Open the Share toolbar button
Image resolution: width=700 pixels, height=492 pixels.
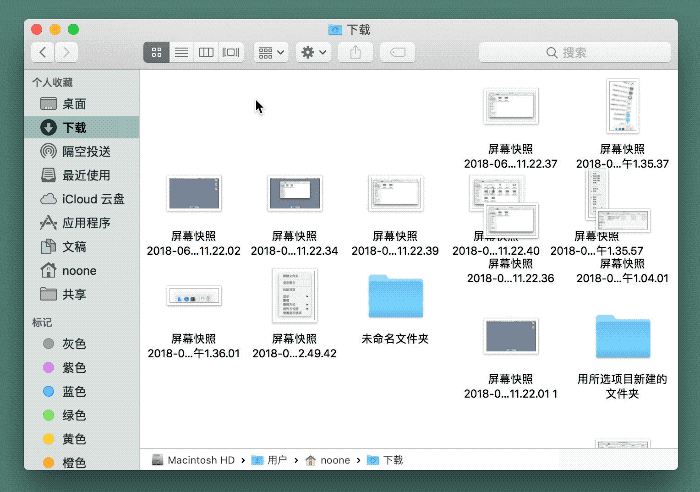tap(355, 52)
